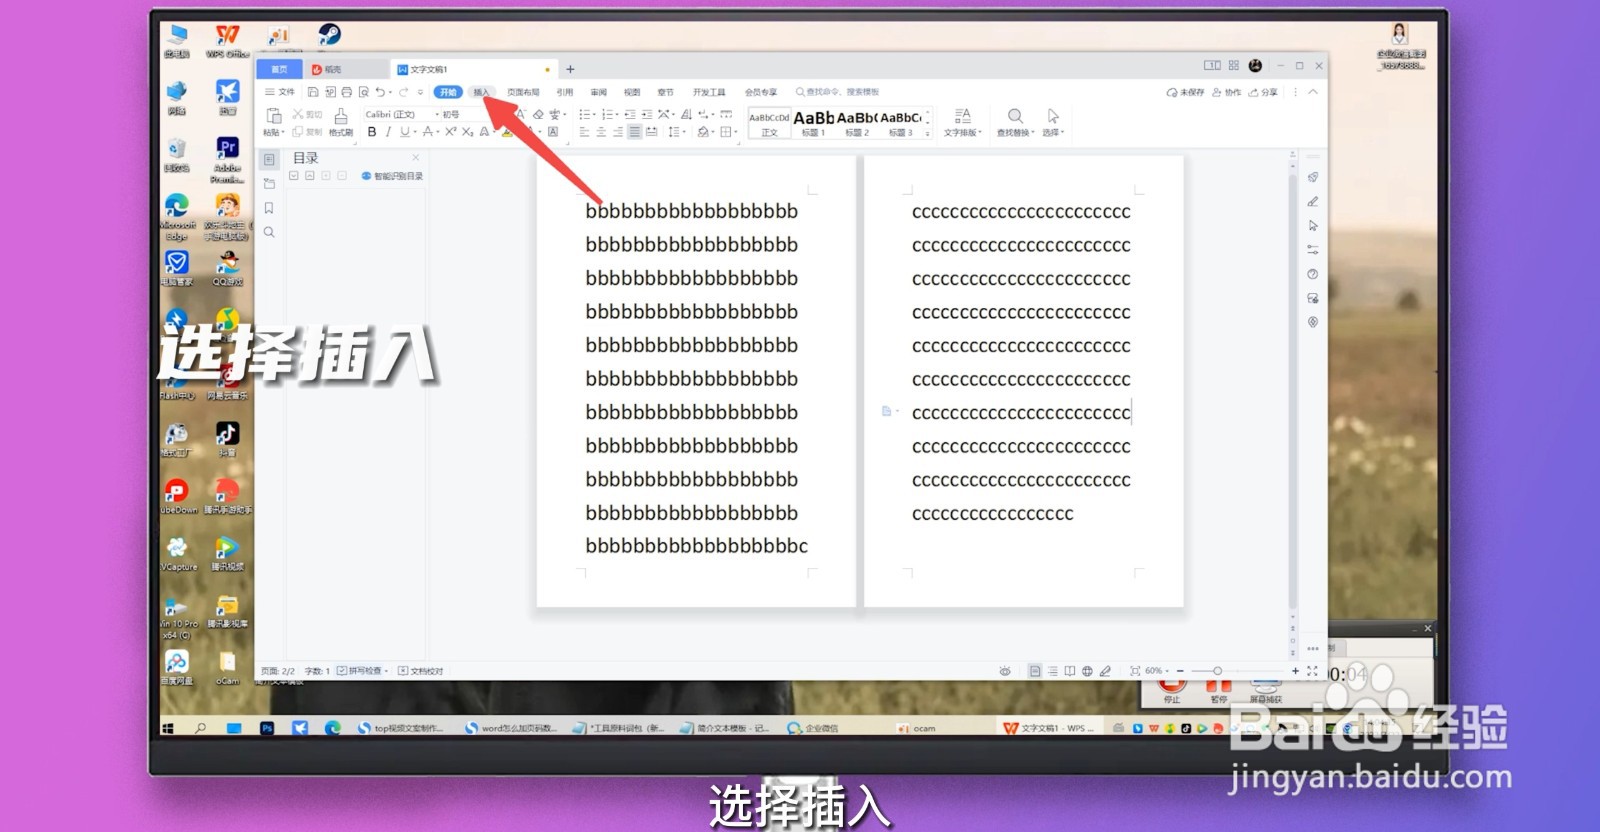Click the 粘贴 paste icon
1600x832 pixels.
(x=273, y=116)
